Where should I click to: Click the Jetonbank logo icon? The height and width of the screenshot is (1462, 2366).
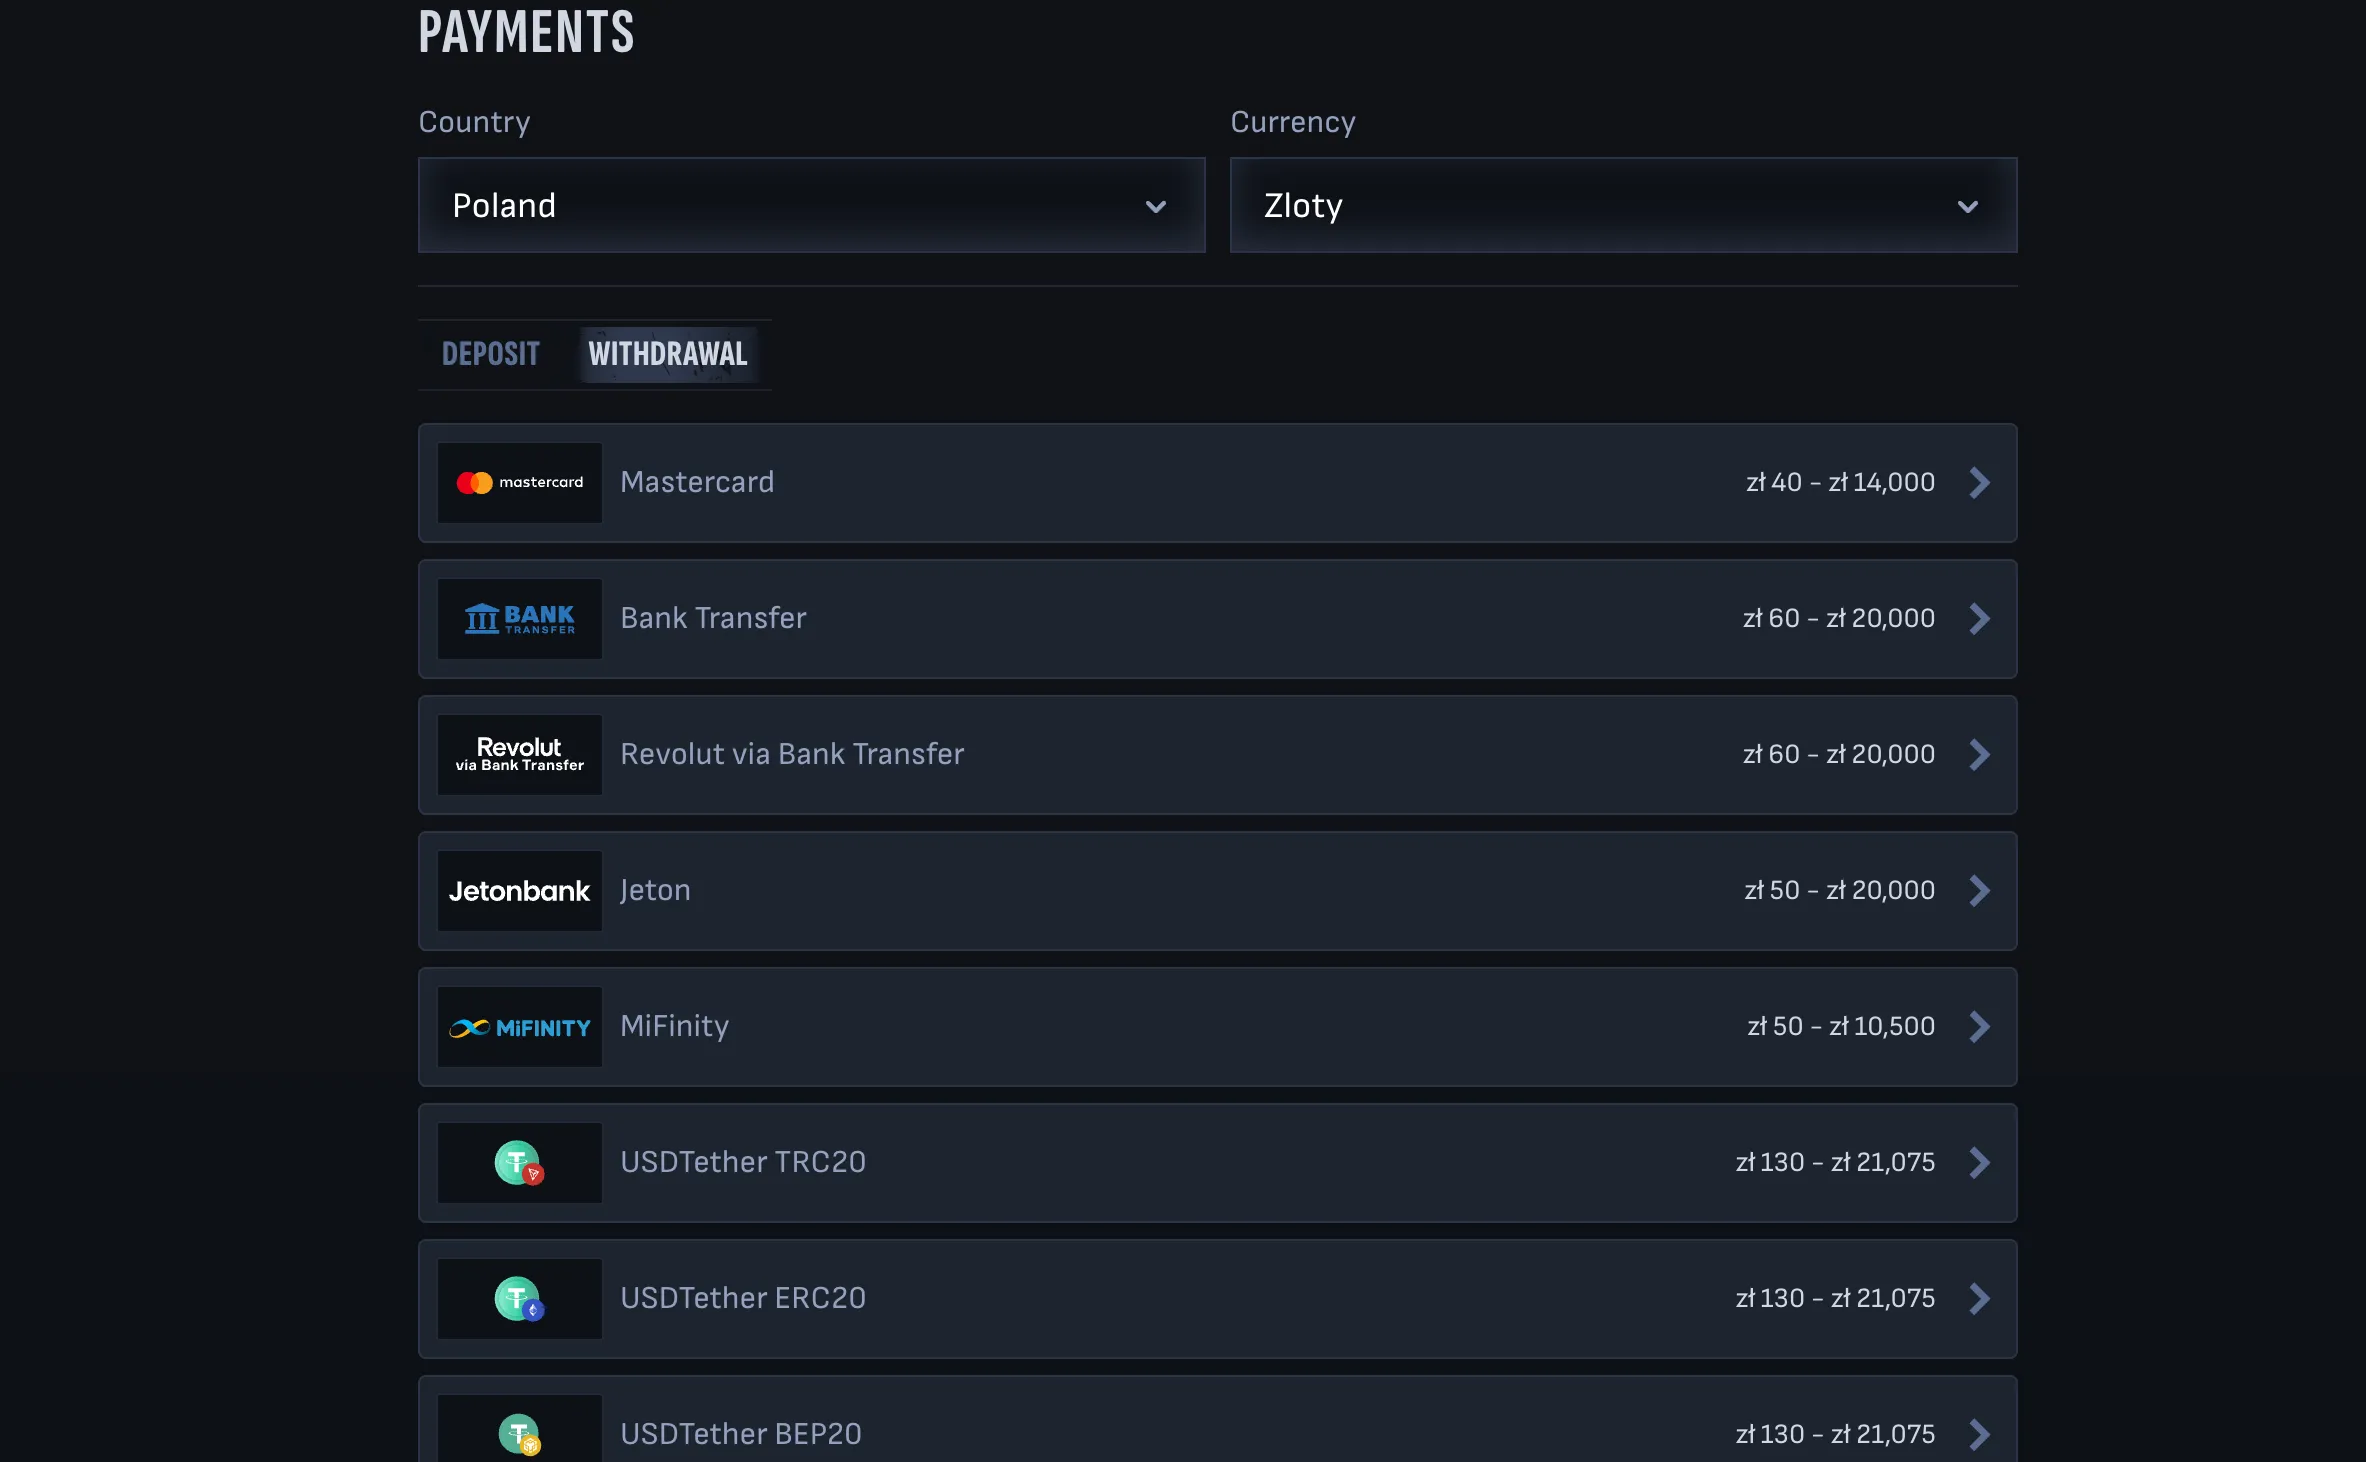point(520,891)
